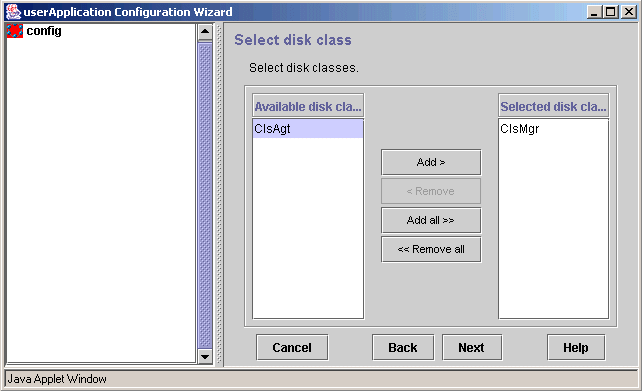This screenshot has width=642, height=391.
Task: Click the Select disk class heading
Action: click(293, 40)
